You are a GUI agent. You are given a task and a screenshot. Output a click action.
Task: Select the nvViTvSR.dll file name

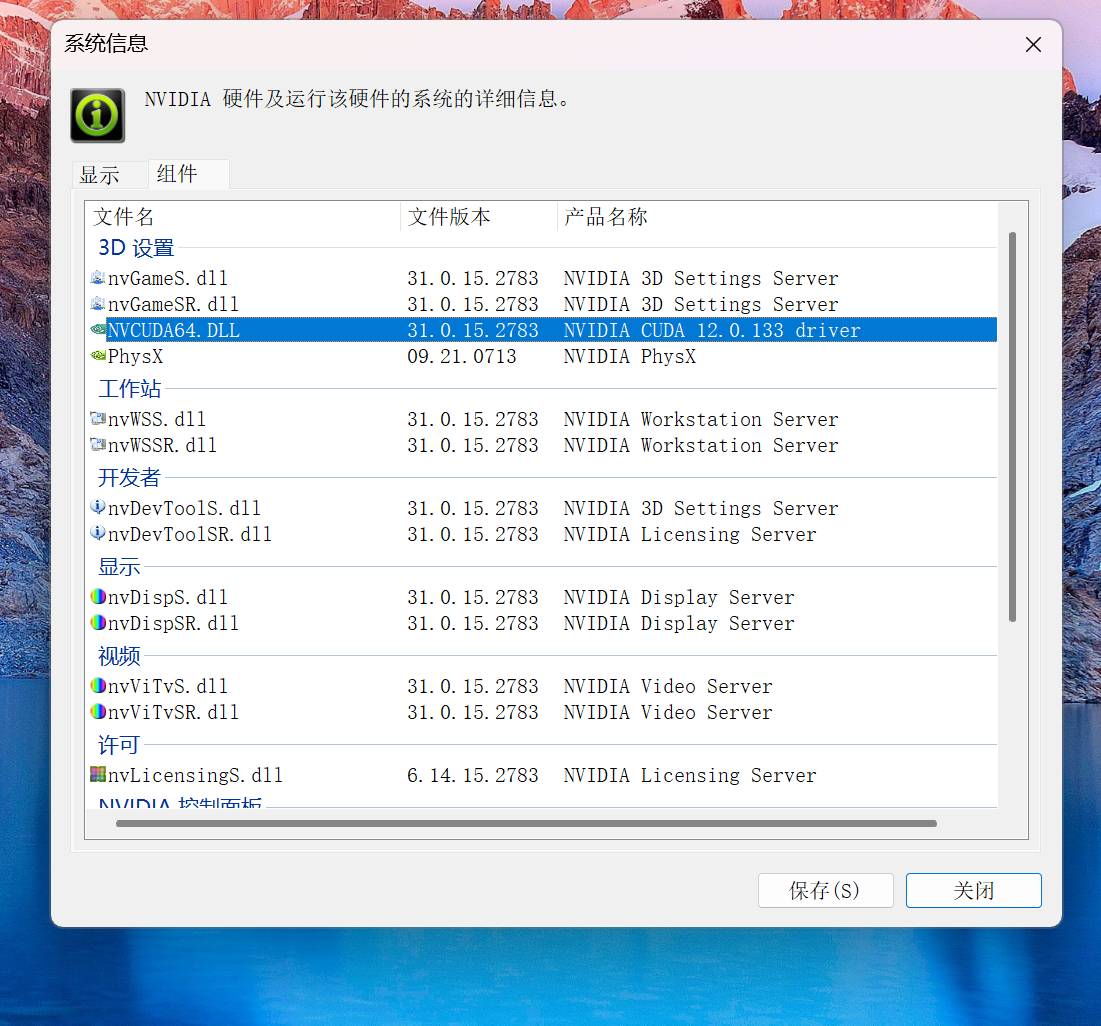(x=173, y=711)
